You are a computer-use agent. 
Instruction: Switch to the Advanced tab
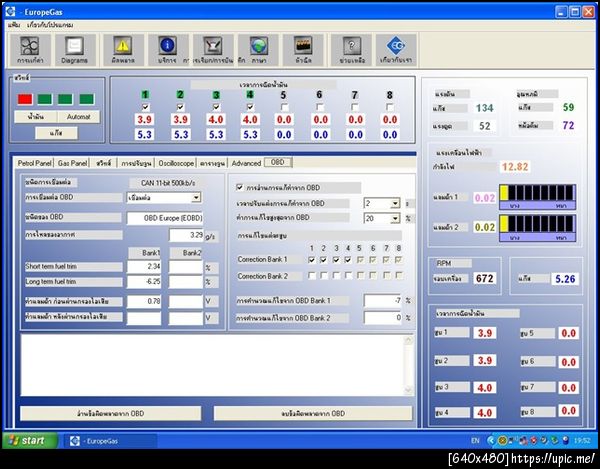pos(246,163)
